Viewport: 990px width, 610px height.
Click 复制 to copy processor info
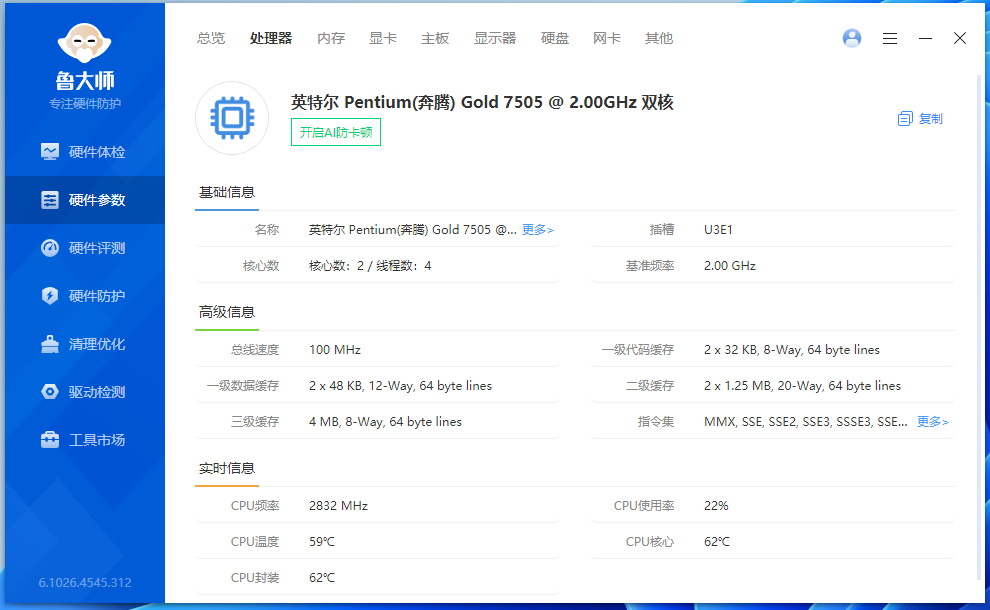[x=920, y=119]
